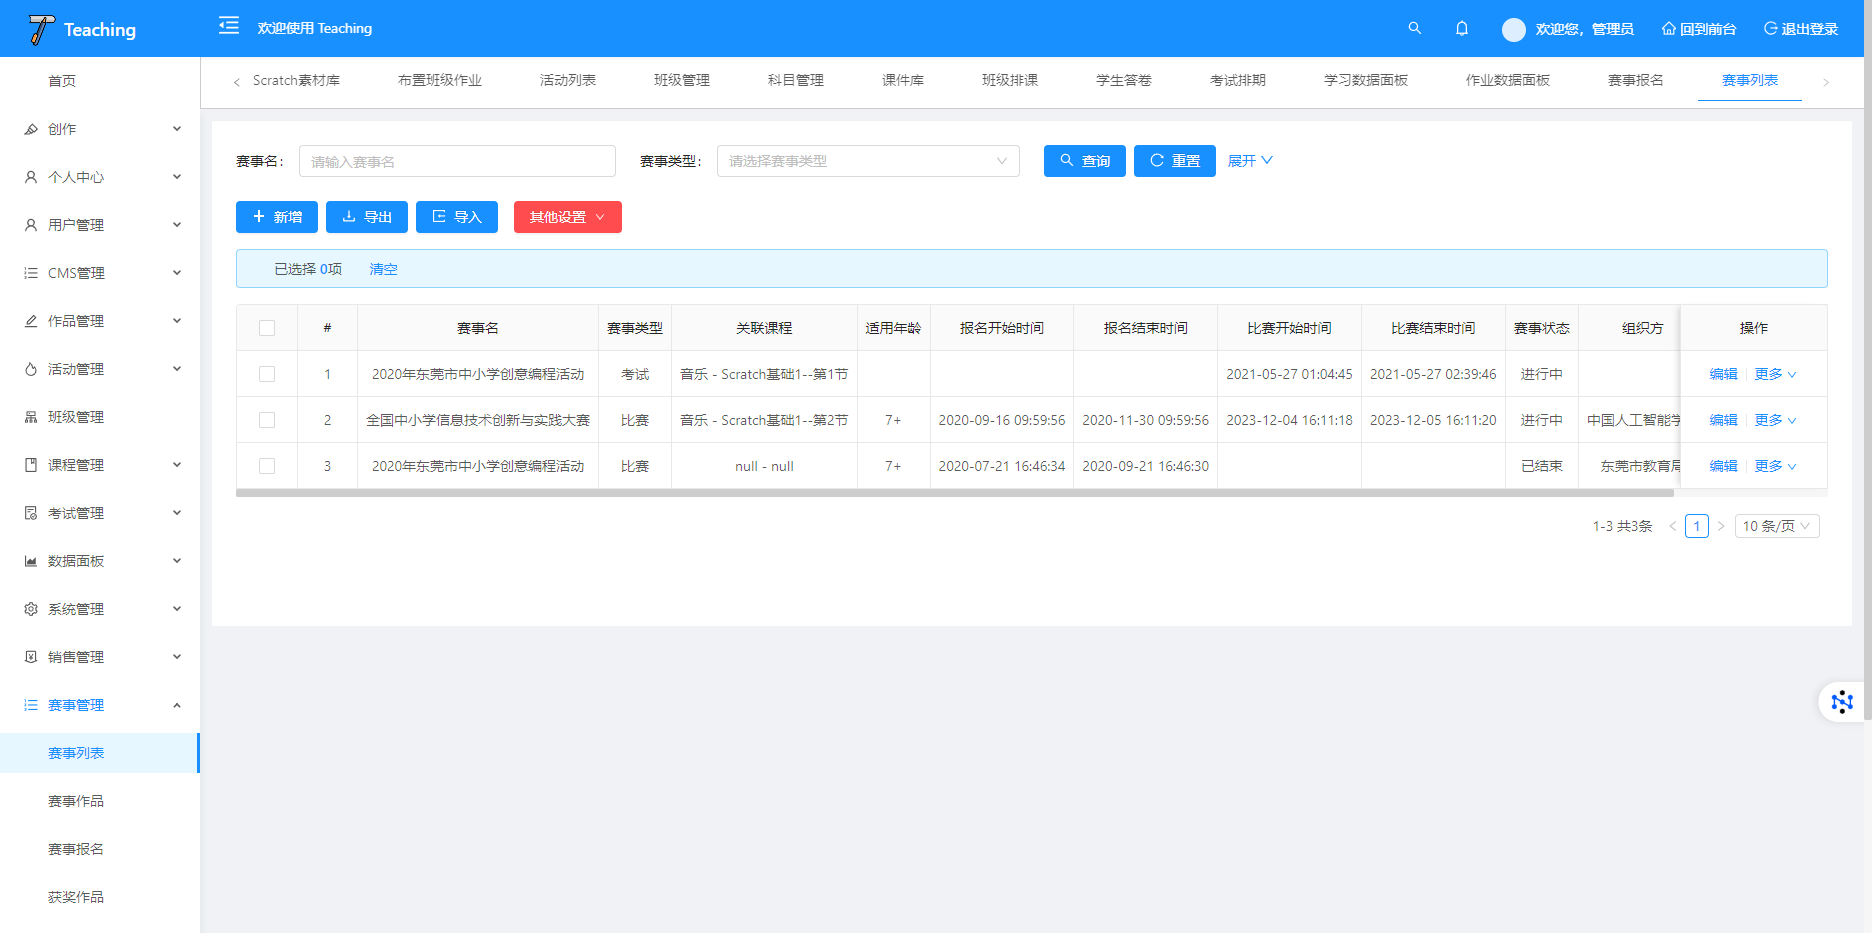The height and width of the screenshot is (934, 1872).
Task: Click the horizontal scrollbar under the table
Action: pos(954,493)
